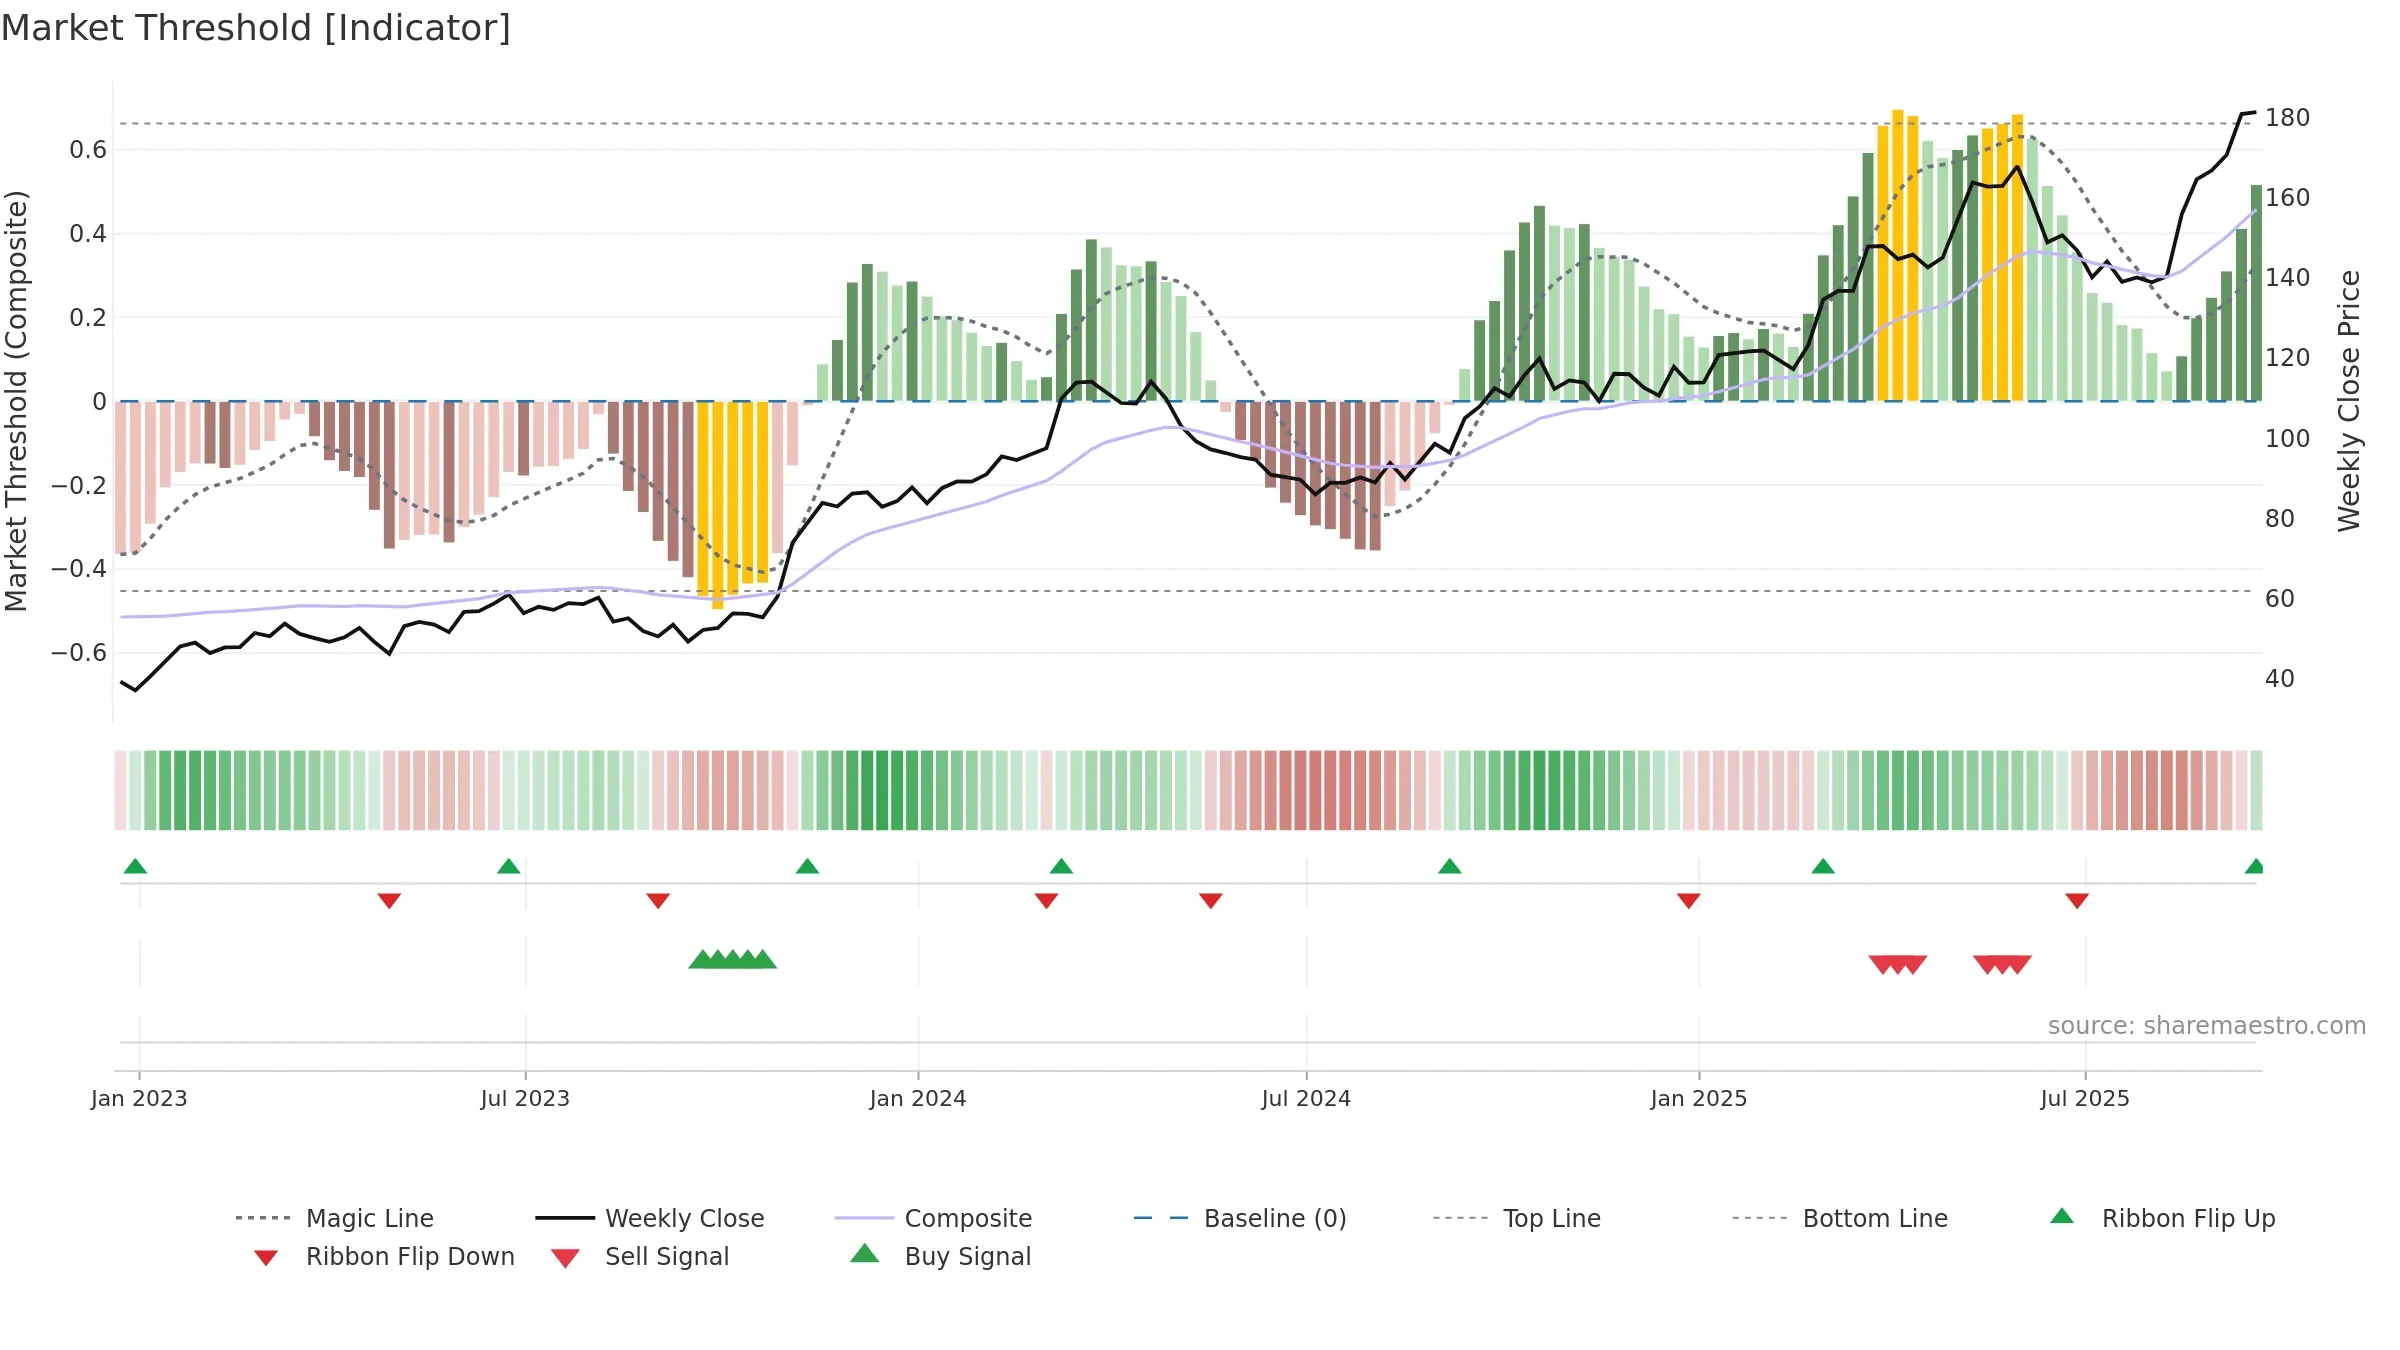2400x1350 pixels.
Task: Click the Ribbon Flip Up marker just before Jul 2023
Action: pyautogui.click(x=508, y=866)
